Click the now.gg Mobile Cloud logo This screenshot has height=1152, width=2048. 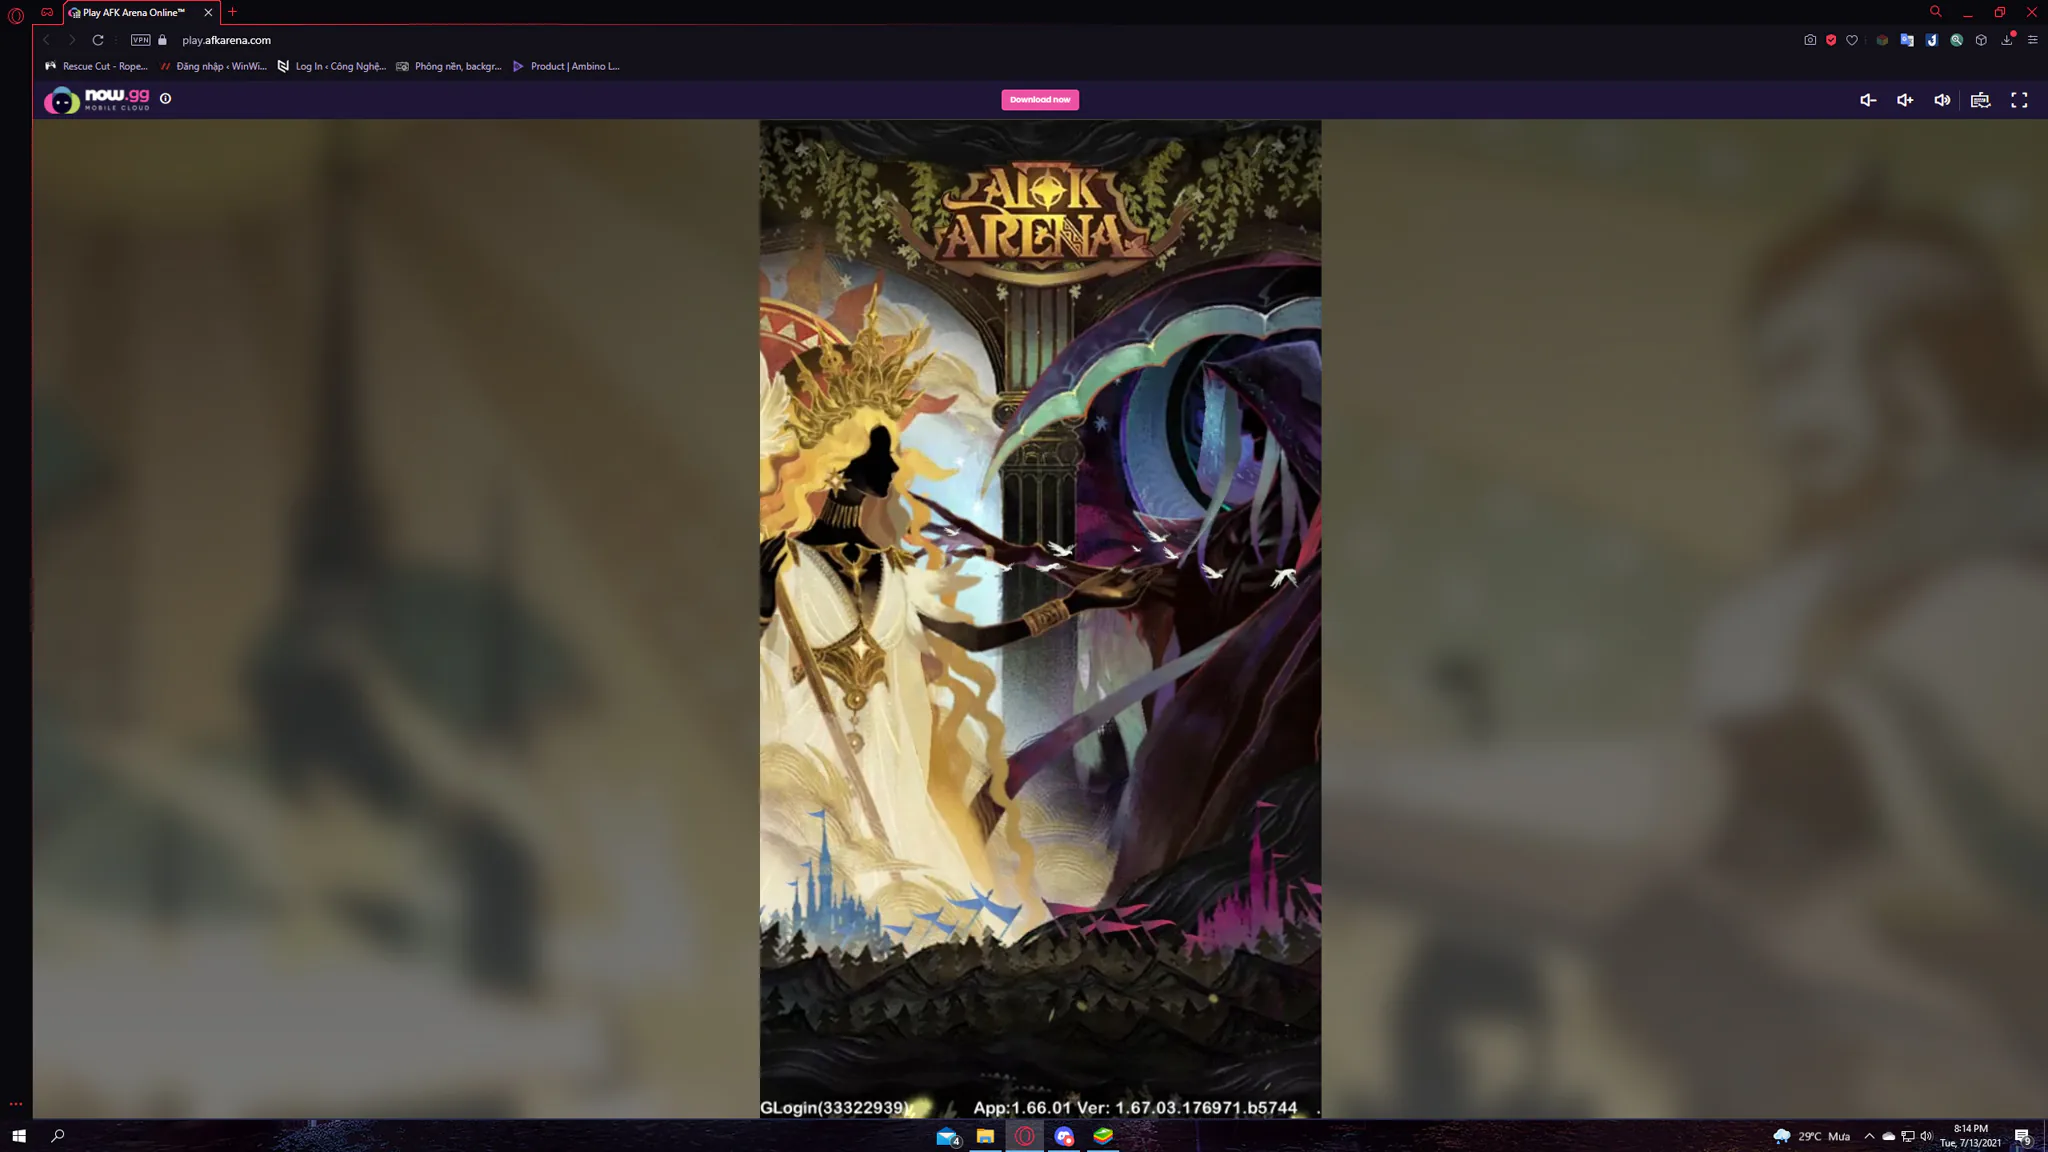point(97,100)
